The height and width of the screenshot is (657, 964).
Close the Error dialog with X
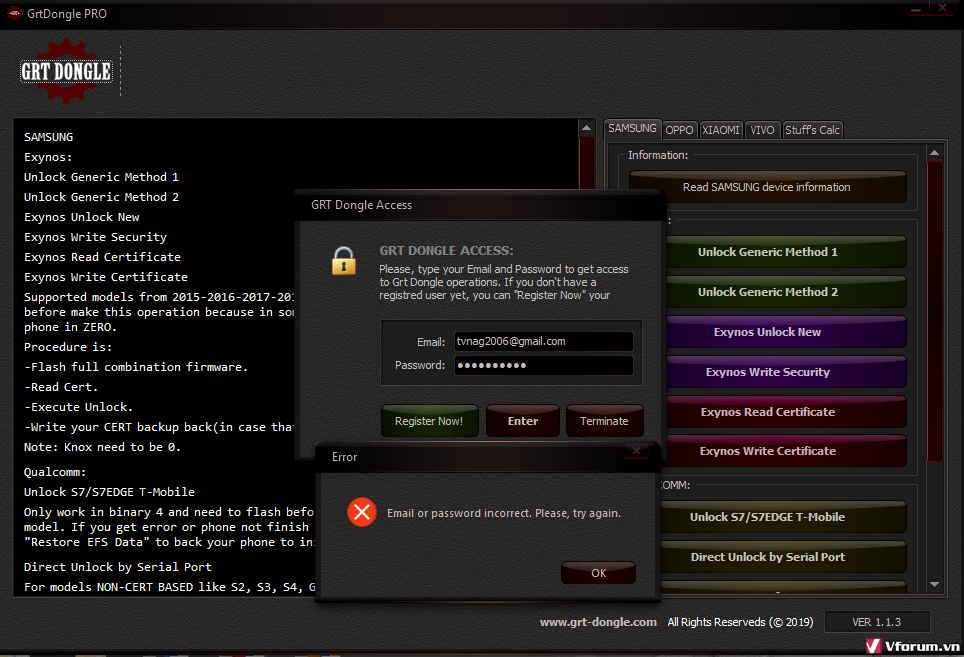pyautogui.click(x=636, y=451)
